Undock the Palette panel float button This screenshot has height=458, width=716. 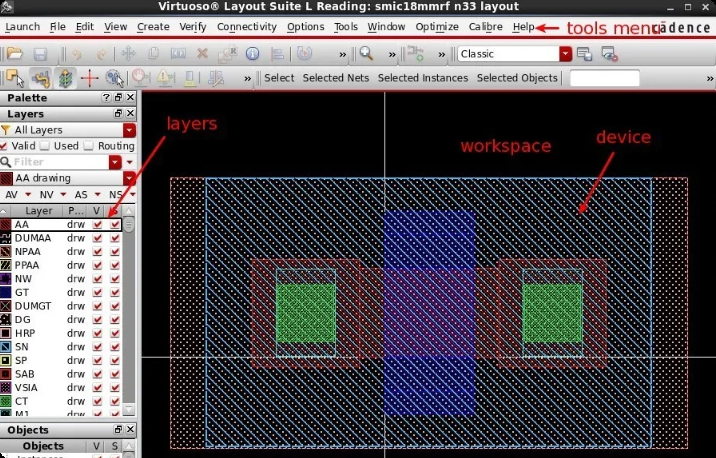tap(118, 97)
